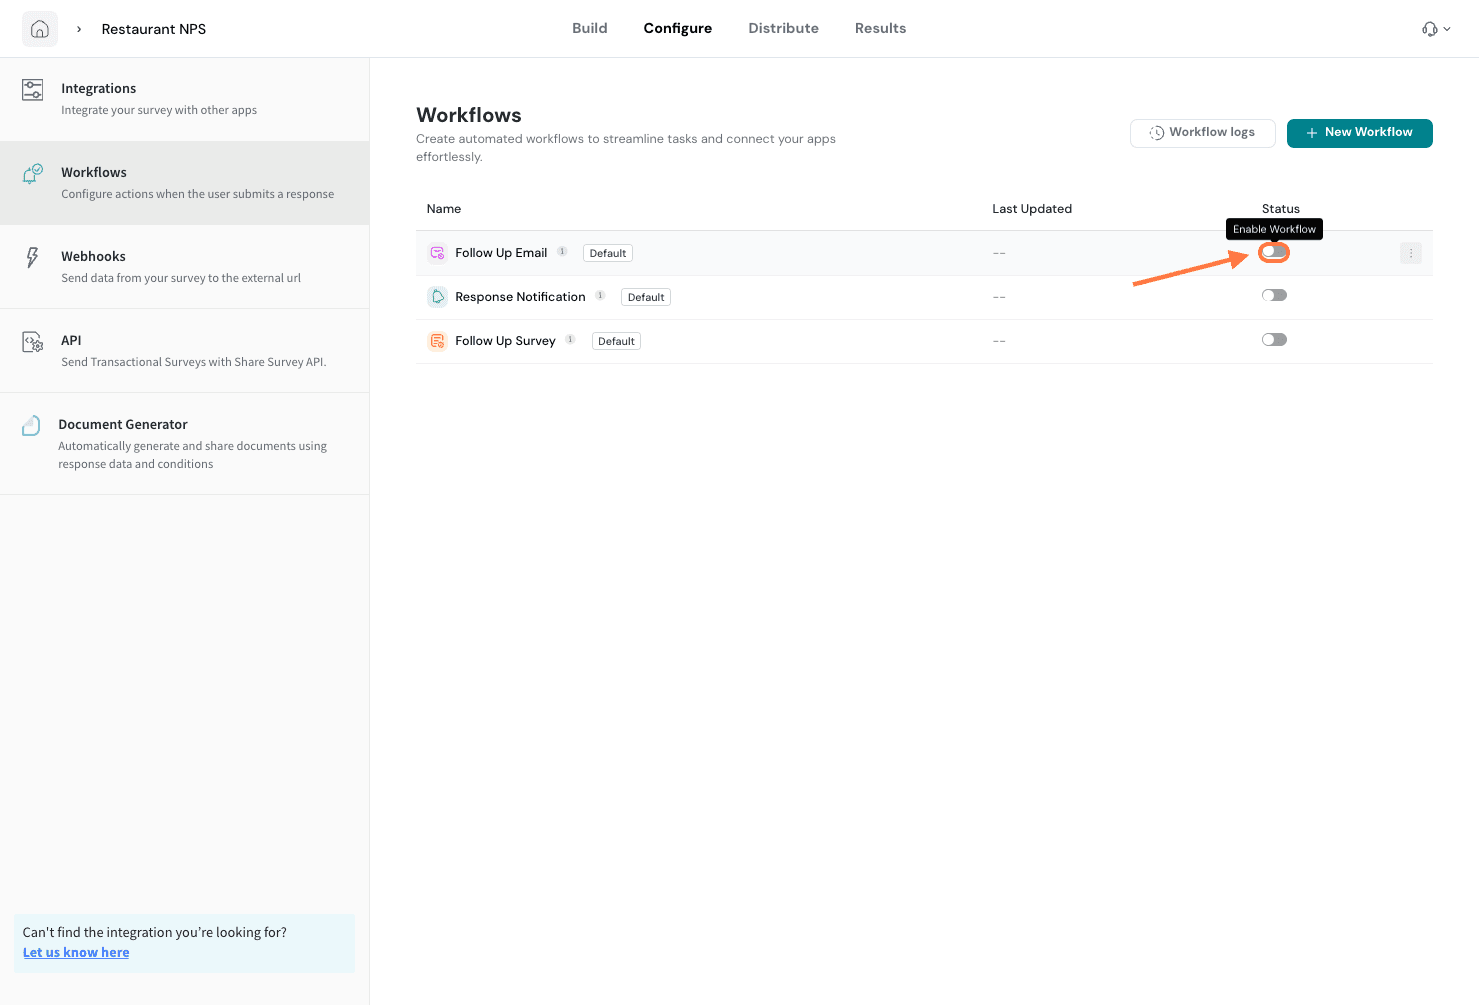This screenshot has height=1005, width=1479.
Task: Create a New Workflow
Action: pyautogui.click(x=1359, y=133)
